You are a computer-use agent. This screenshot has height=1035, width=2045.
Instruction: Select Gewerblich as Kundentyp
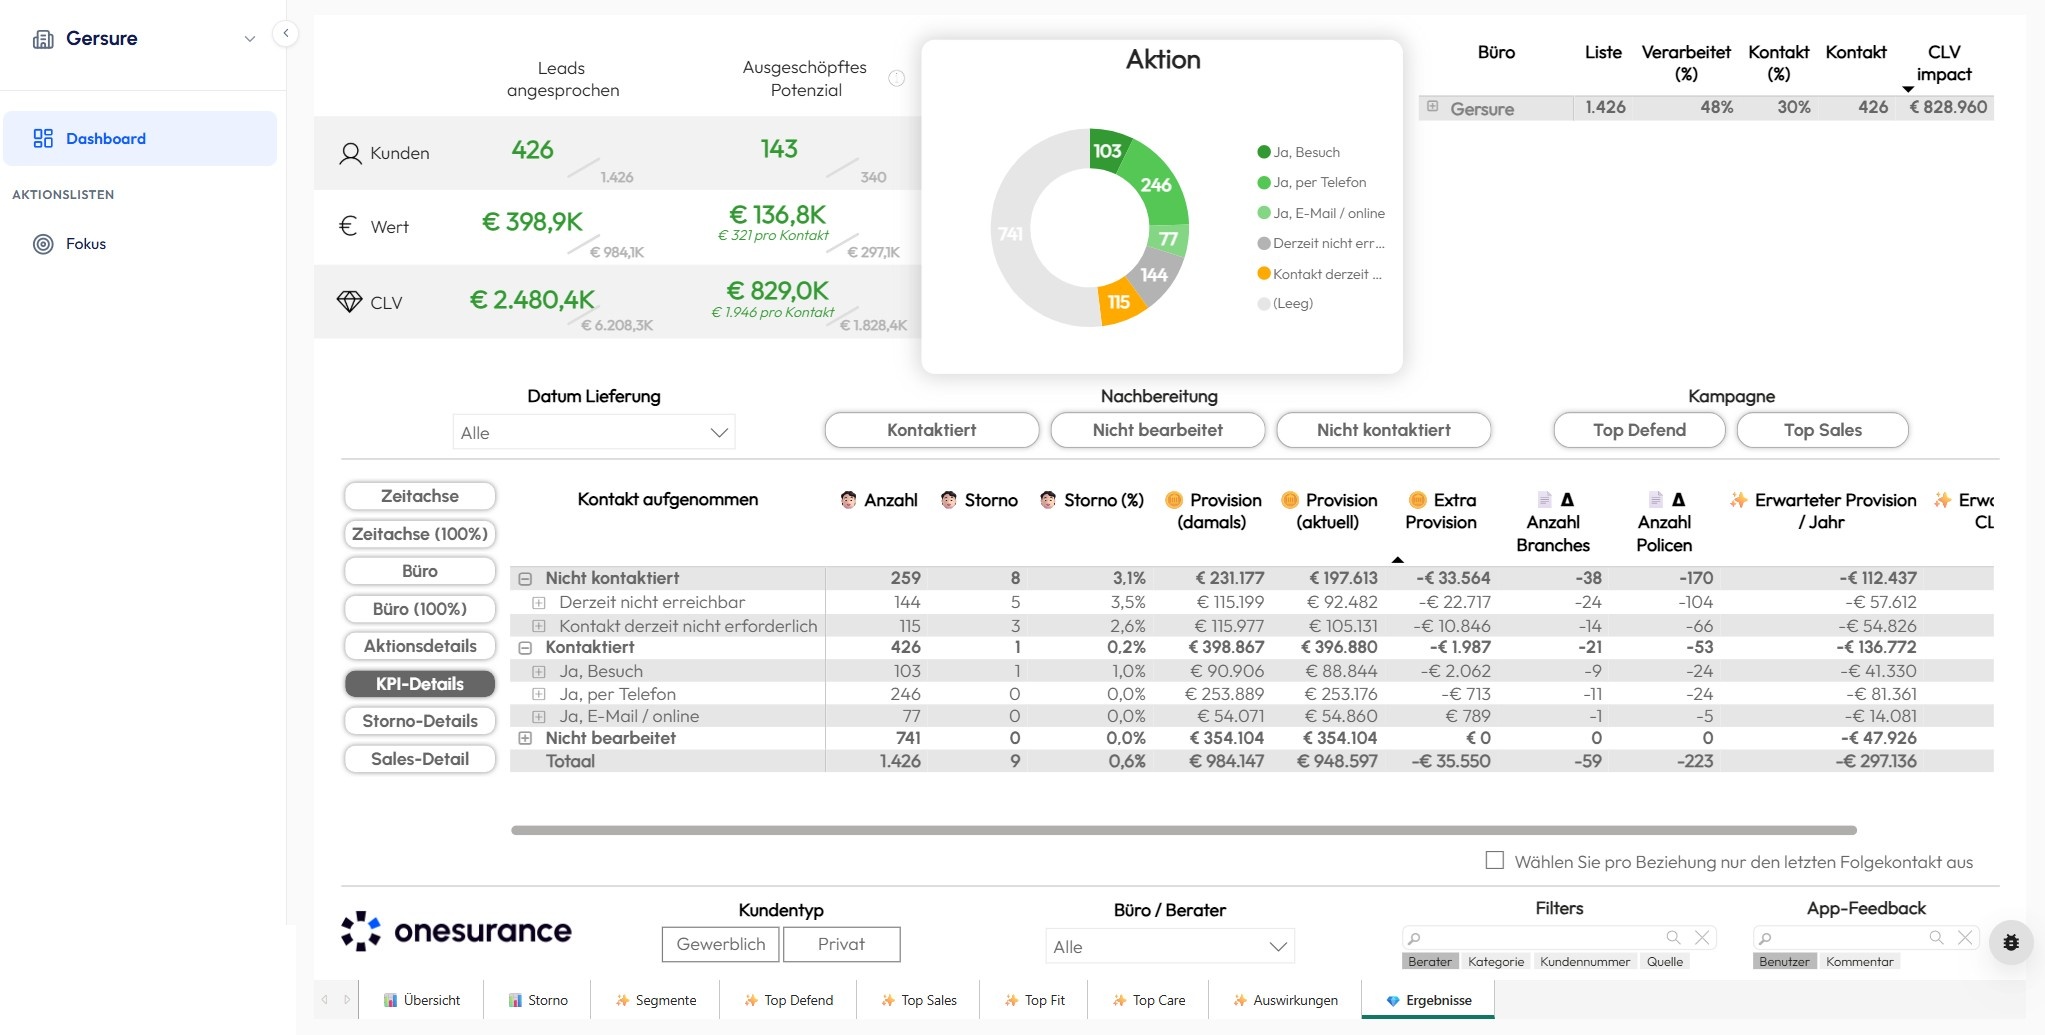(719, 943)
